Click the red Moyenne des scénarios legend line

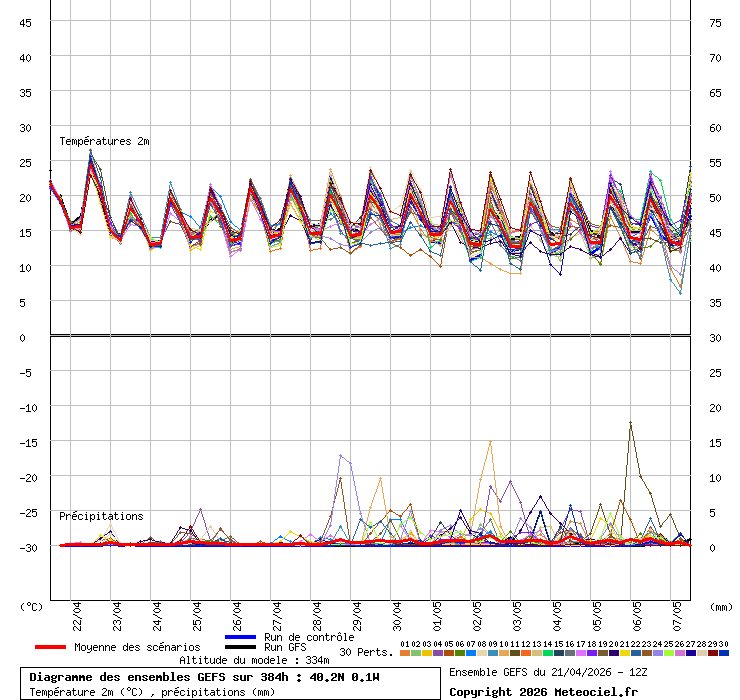50,647
